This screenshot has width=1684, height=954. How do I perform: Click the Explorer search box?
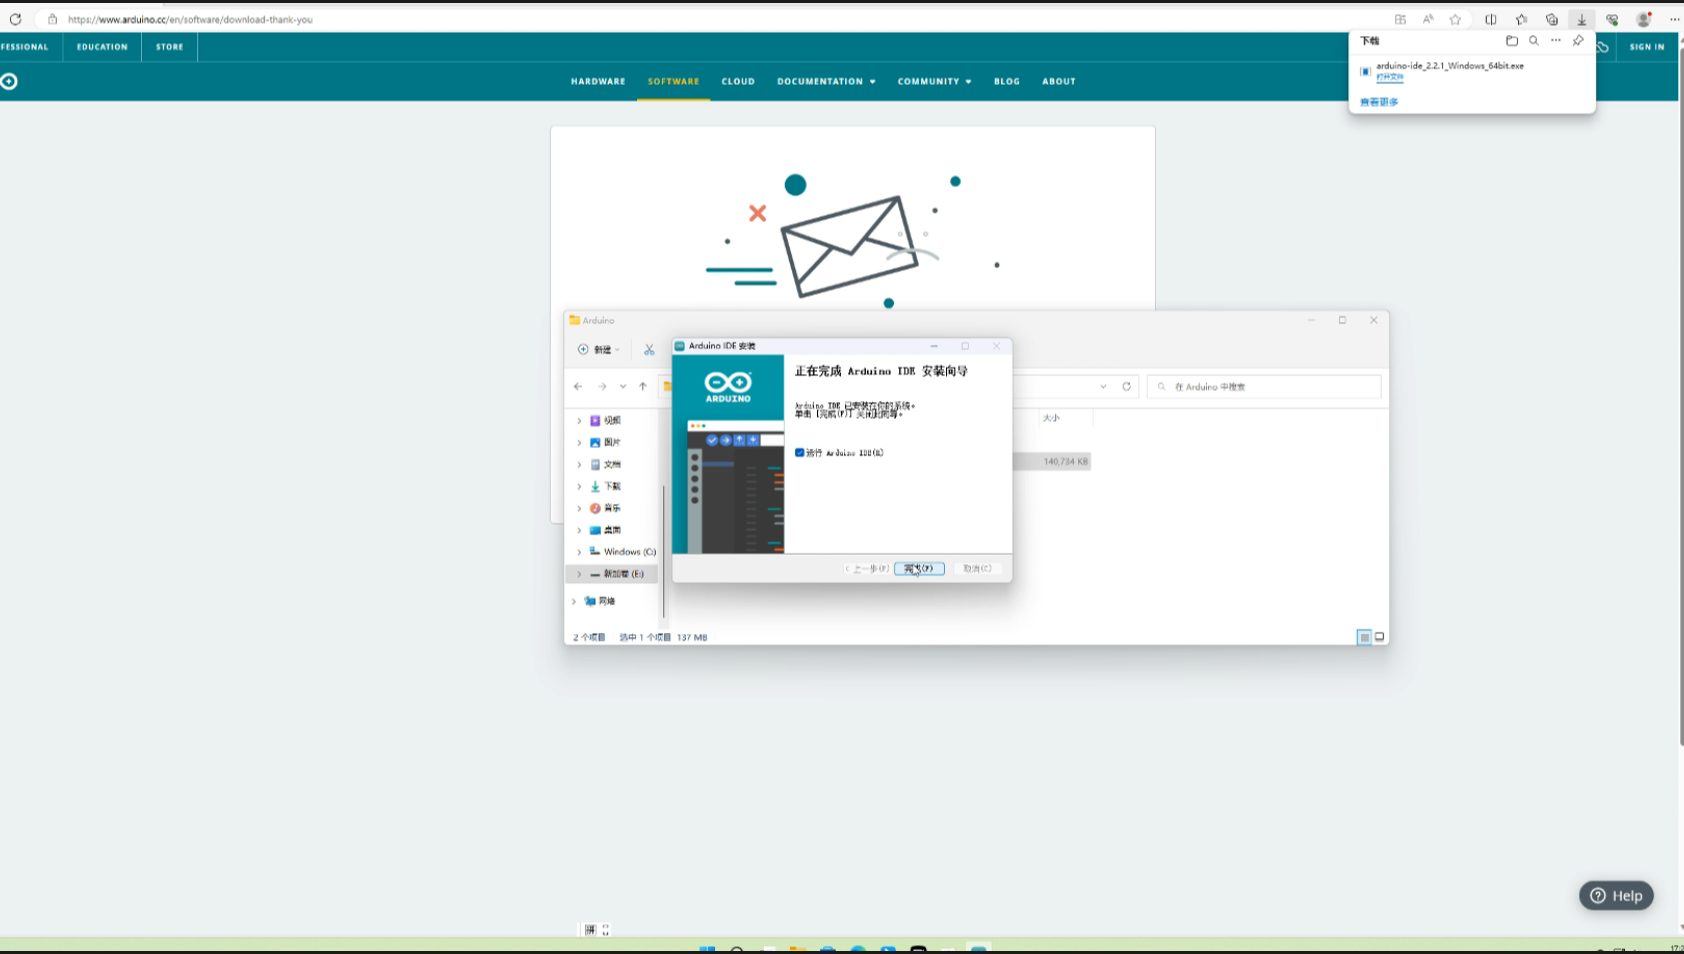1264,387
